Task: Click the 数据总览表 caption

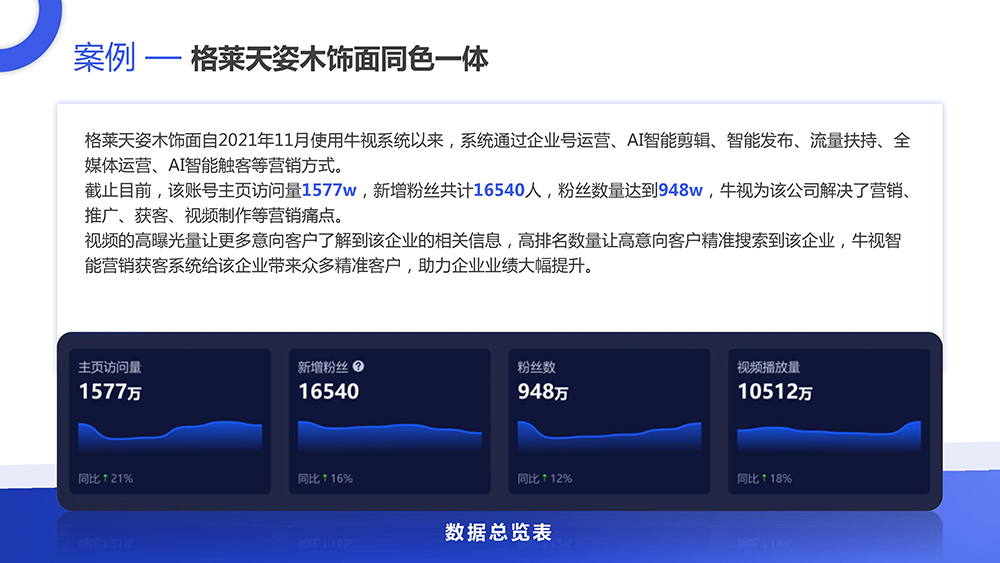Action: coord(498,532)
